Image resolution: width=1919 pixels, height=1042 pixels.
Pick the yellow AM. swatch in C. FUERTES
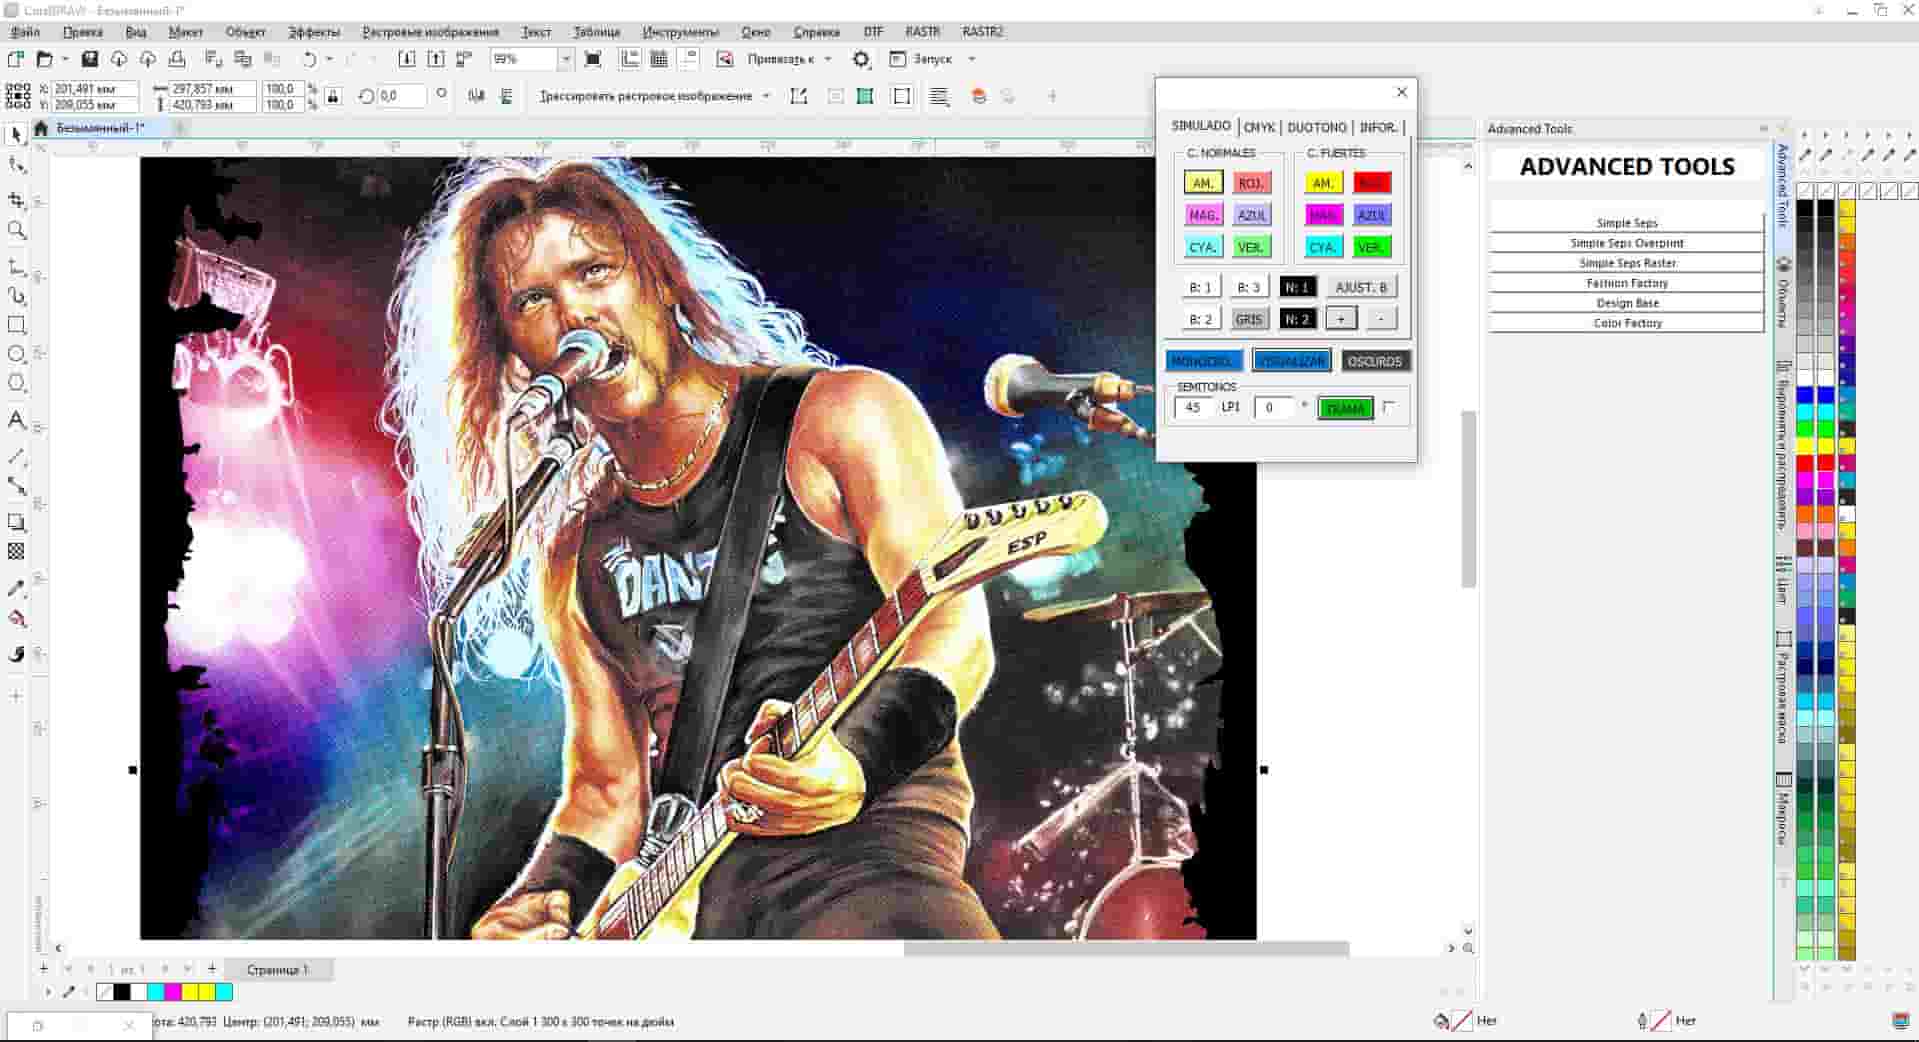(x=1323, y=183)
